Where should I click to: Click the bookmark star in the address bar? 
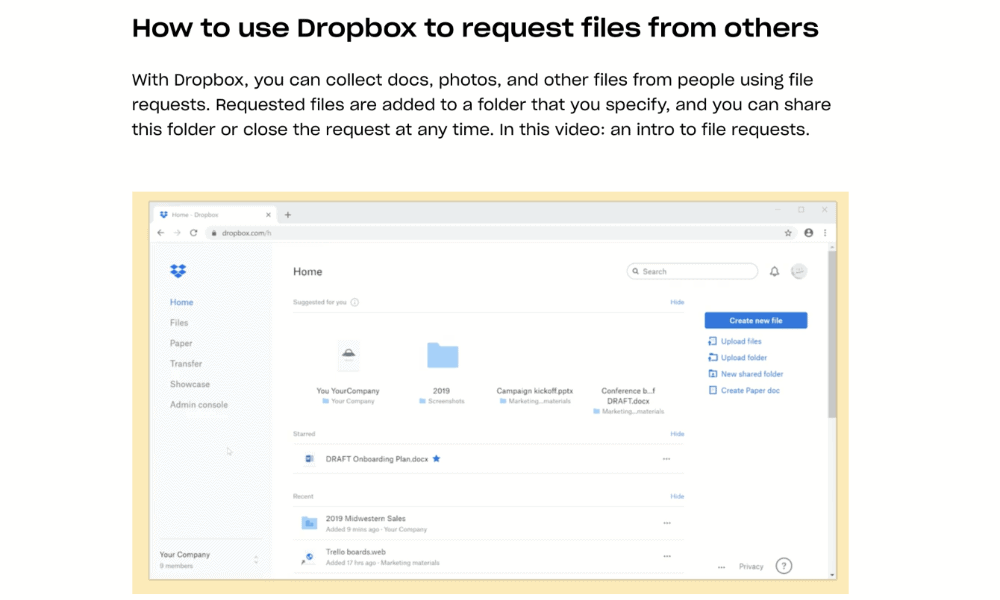point(788,232)
